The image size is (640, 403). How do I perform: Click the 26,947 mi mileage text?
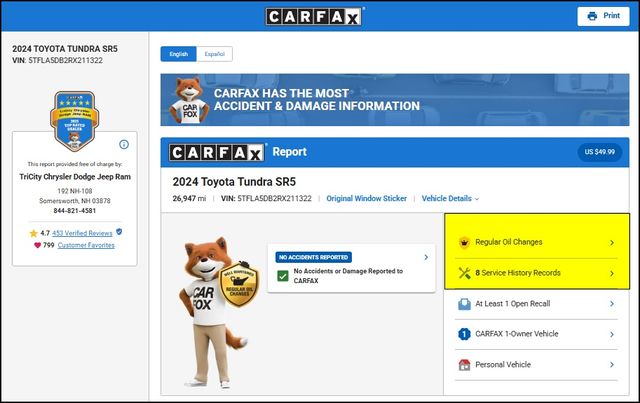coord(189,198)
